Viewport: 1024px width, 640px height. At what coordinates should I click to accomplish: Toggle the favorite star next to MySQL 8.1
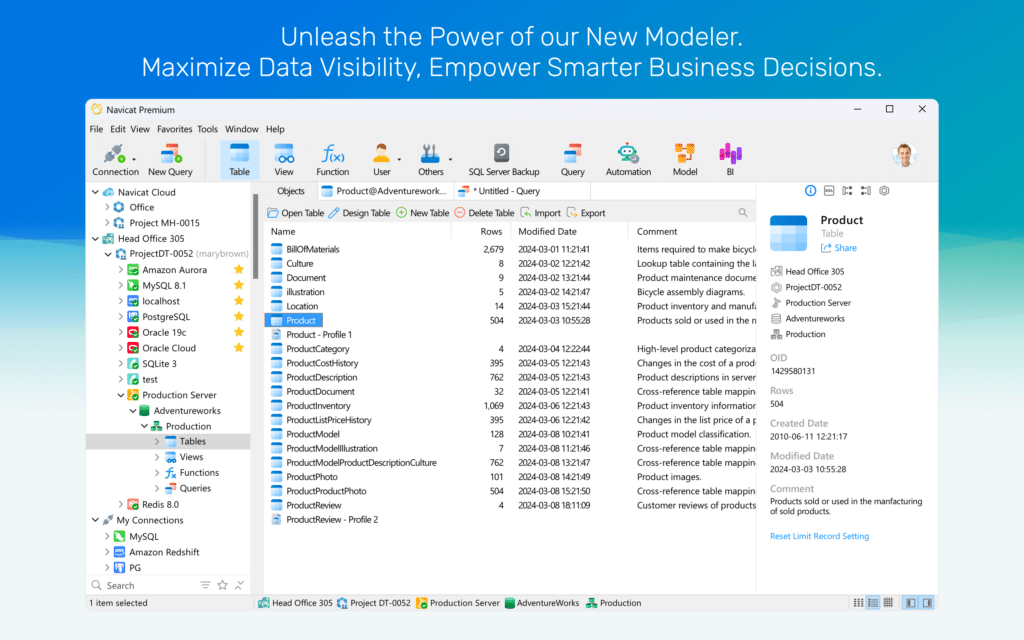coord(238,285)
